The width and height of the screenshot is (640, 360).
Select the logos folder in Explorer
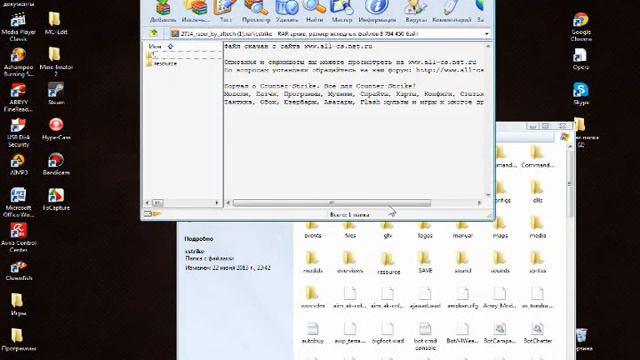425,230
